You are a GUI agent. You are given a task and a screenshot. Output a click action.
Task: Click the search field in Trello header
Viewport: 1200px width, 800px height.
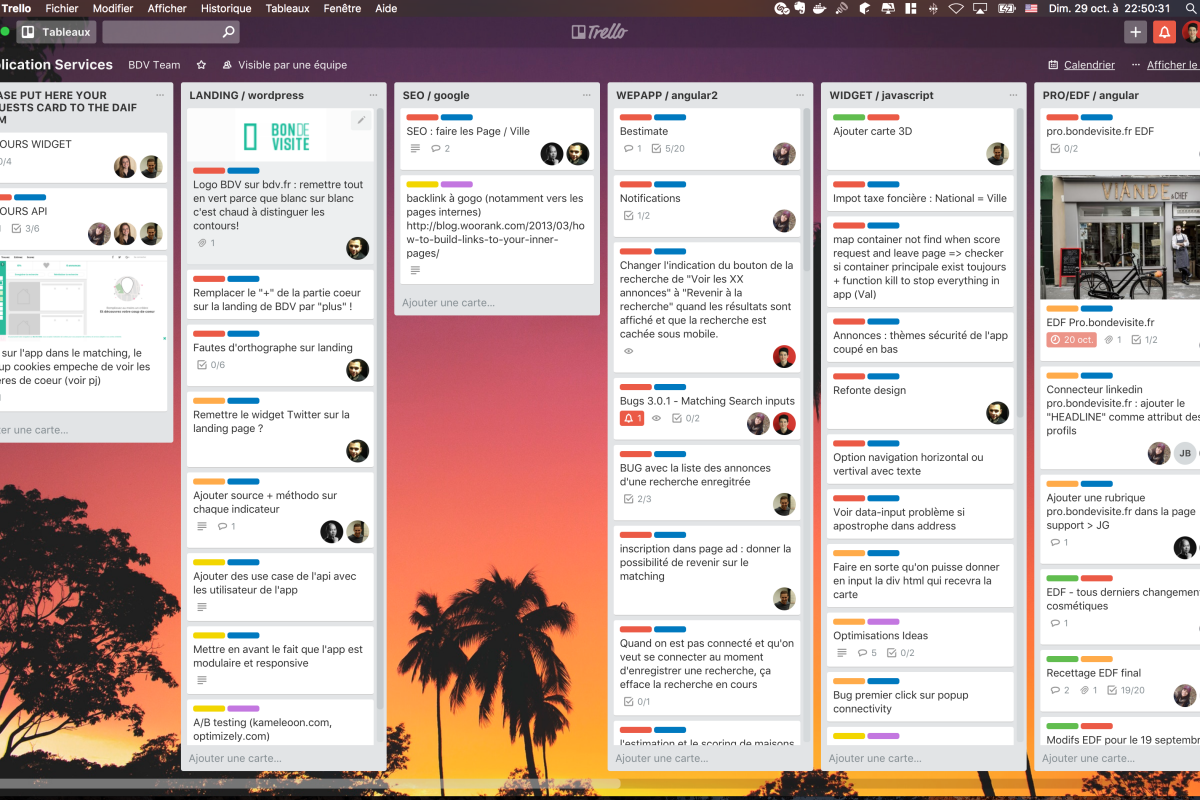coord(170,32)
